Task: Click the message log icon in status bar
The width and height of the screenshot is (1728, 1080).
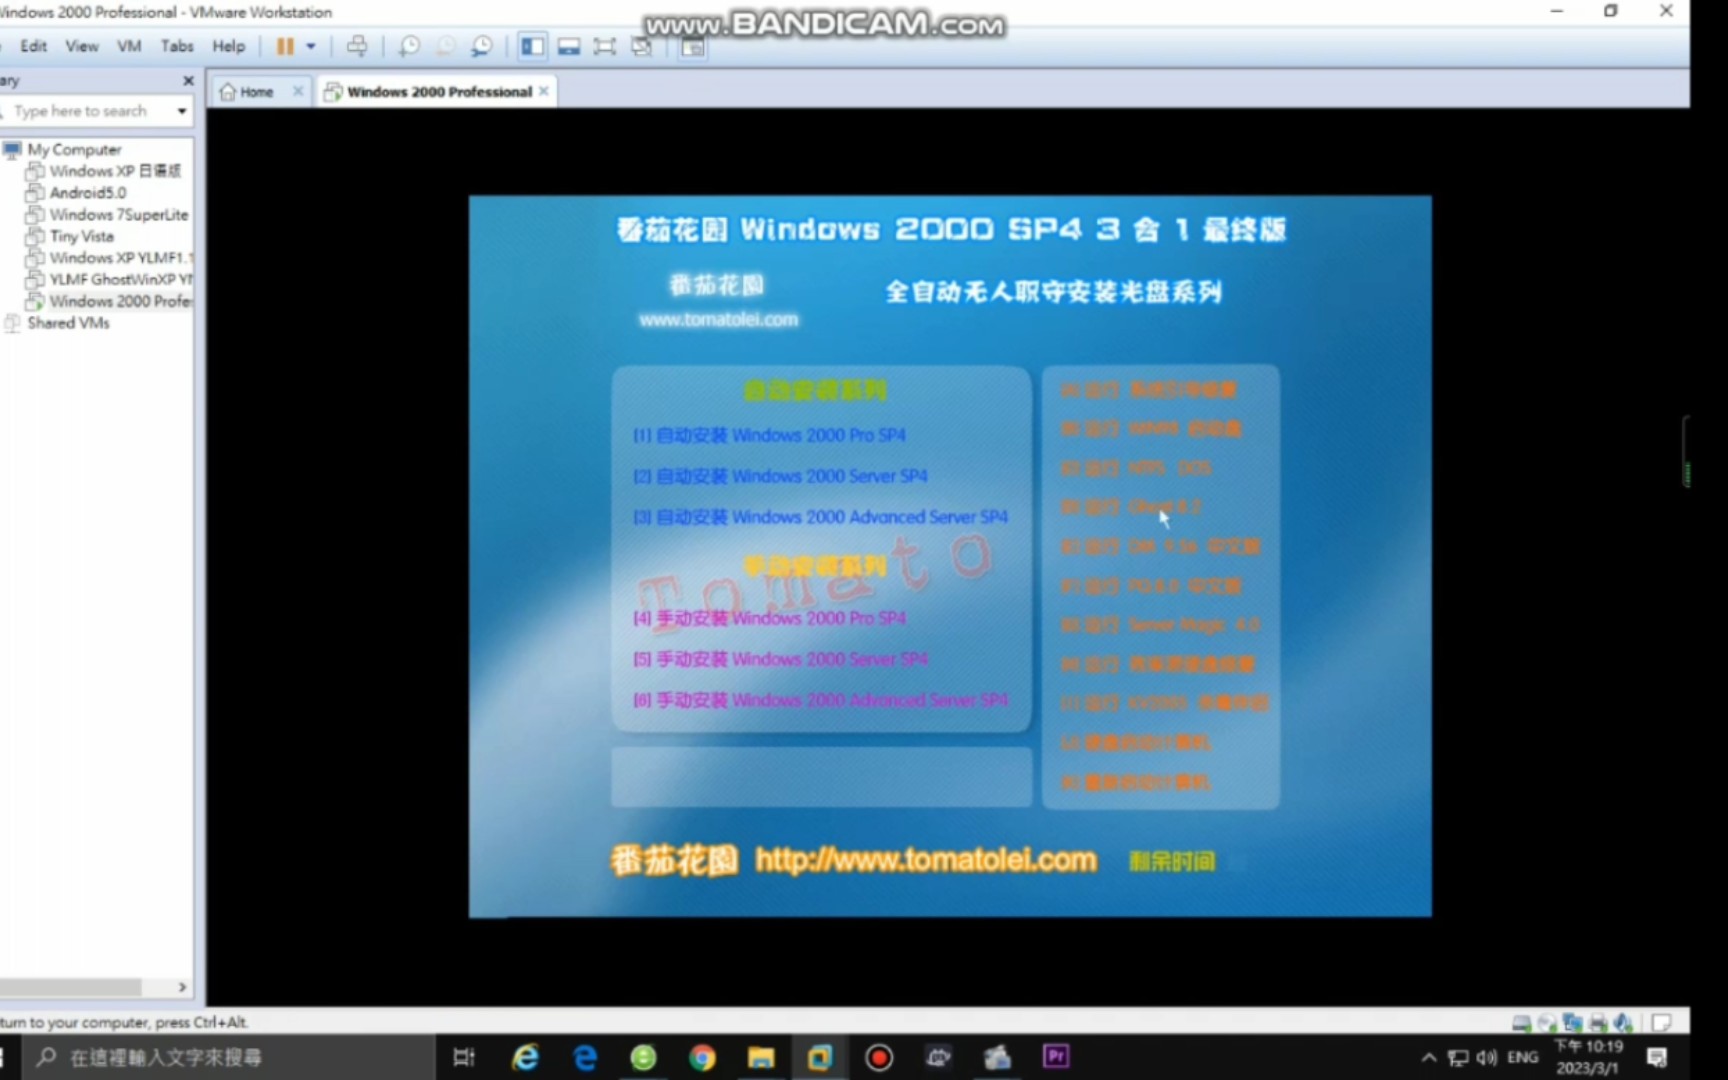Action: (x=1662, y=1023)
